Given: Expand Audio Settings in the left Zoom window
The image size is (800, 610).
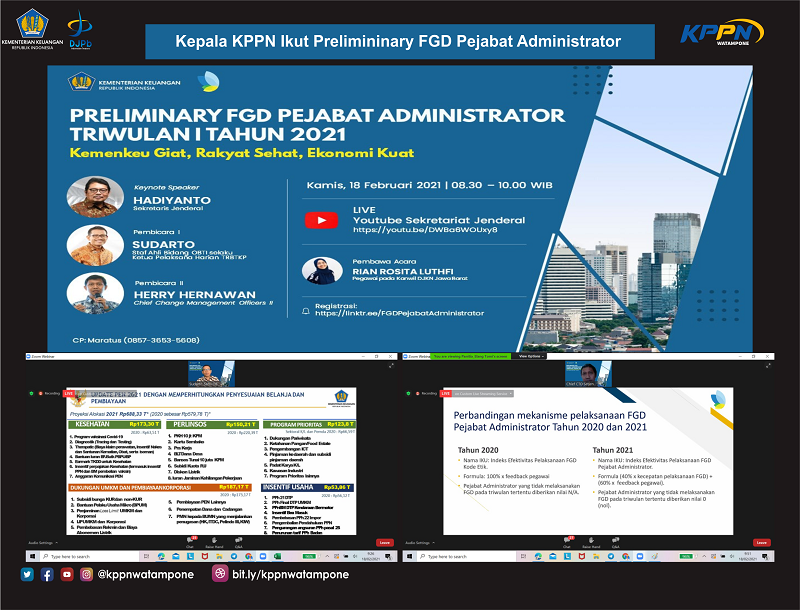Looking at the screenshot, I should (43, 543).
